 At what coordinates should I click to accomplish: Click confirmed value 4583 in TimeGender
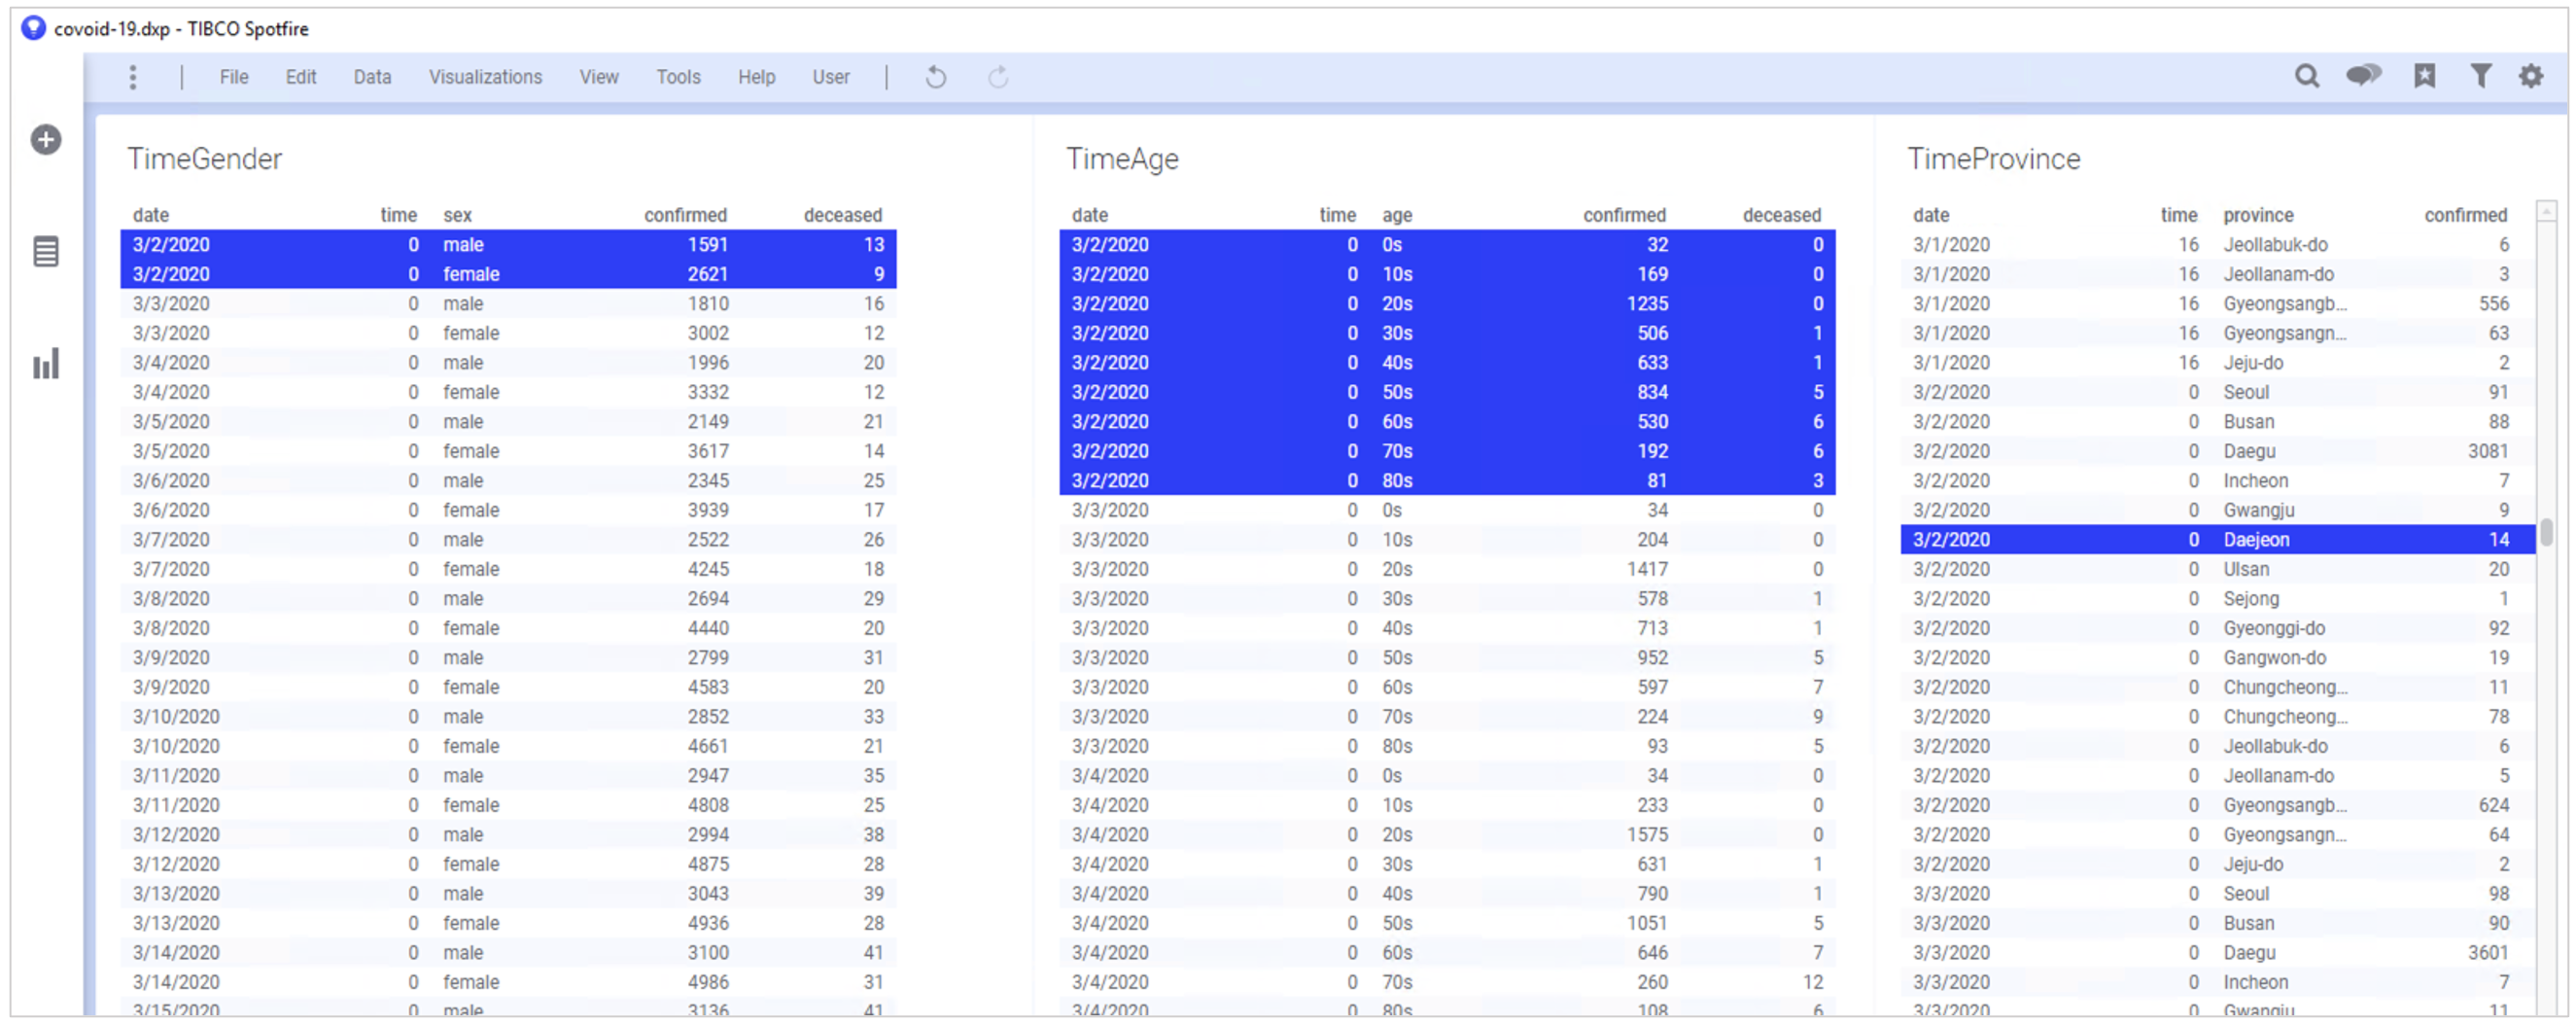pos(707,687)
